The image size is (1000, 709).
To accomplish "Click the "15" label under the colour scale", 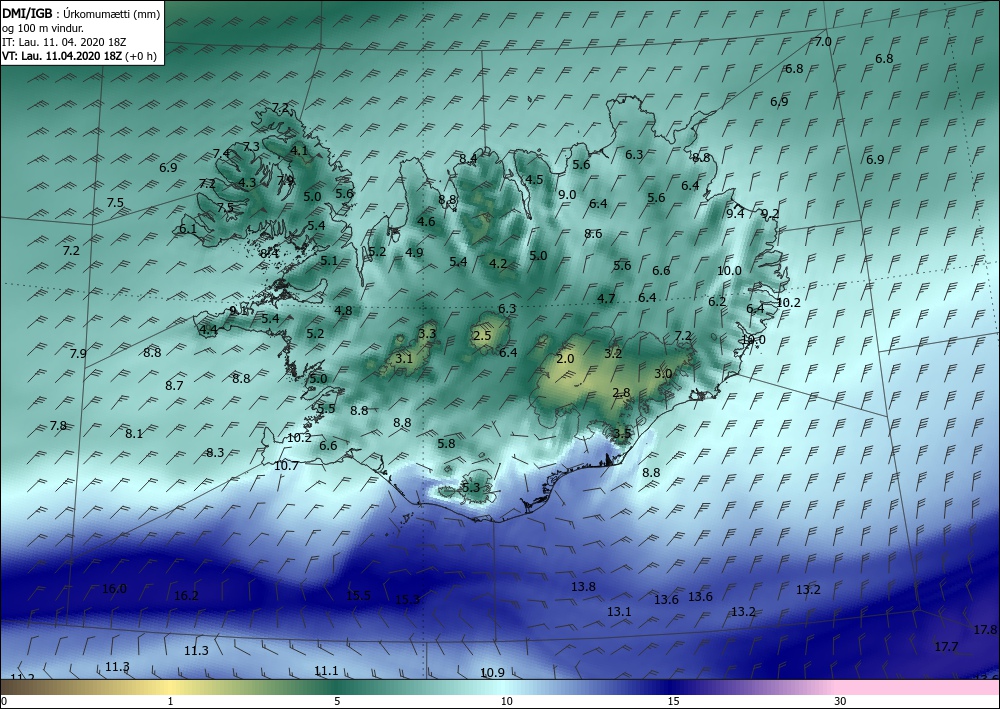I will (x=673, y=701).
